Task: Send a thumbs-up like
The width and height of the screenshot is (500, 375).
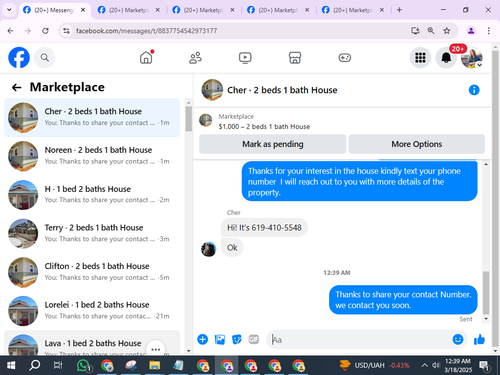Action: coord(479,339)
